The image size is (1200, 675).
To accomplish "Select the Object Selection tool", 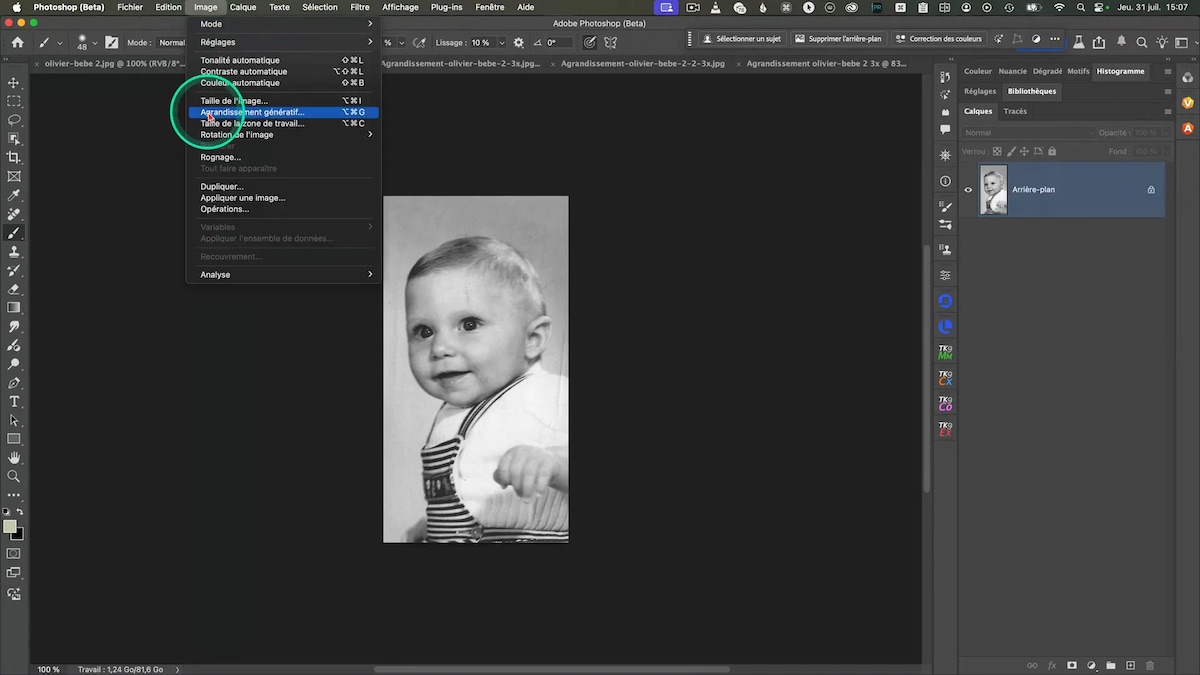I will click(x=14, y=139).
